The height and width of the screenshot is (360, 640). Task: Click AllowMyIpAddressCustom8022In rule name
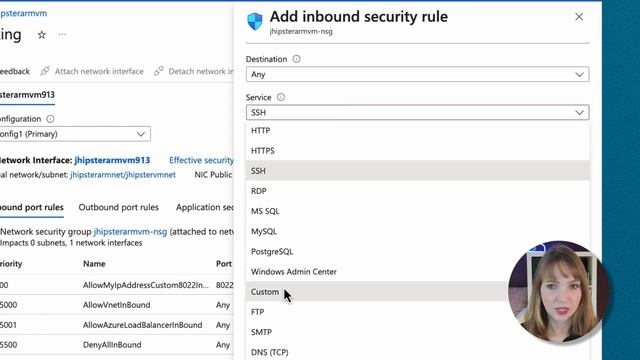click(146, 285)
